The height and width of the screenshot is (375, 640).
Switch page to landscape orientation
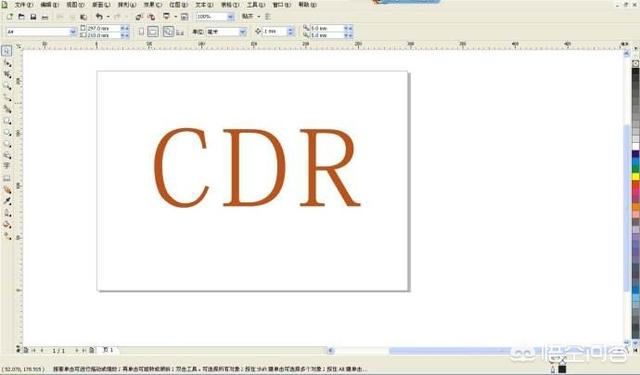click(x=153, y=31)
